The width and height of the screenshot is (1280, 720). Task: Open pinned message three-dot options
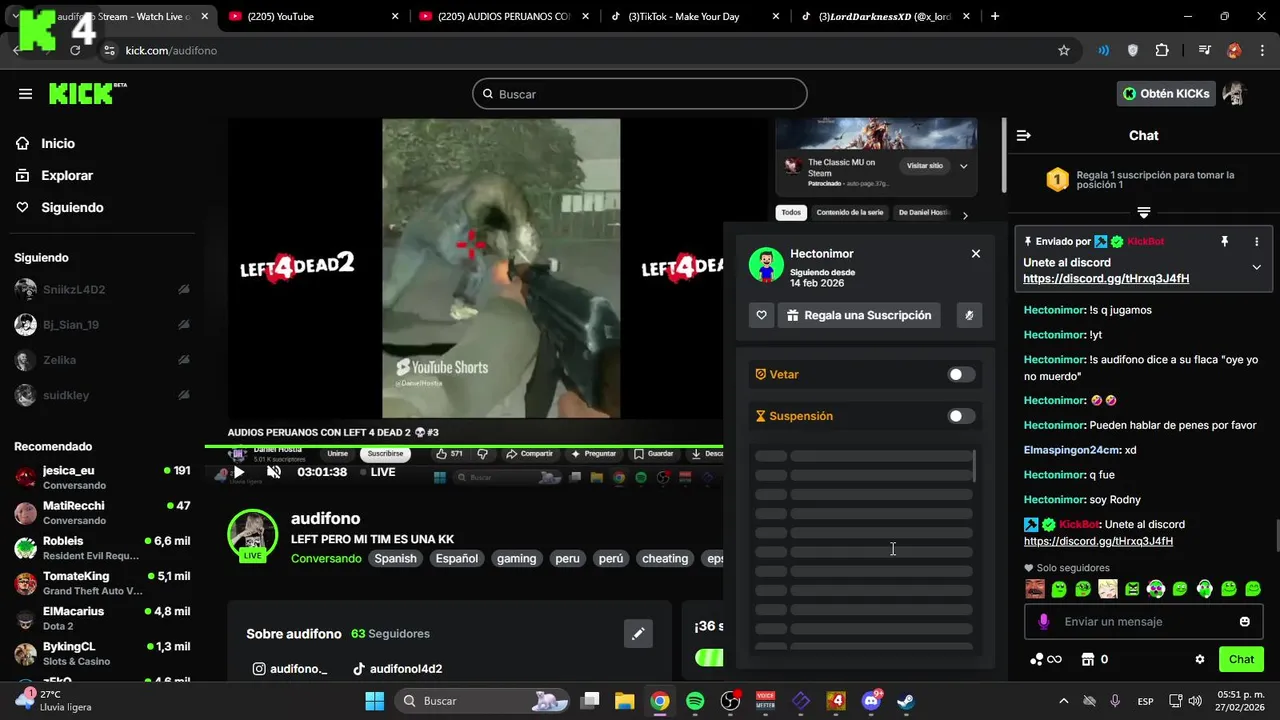pyautogui.click(x=1257, y=242)
